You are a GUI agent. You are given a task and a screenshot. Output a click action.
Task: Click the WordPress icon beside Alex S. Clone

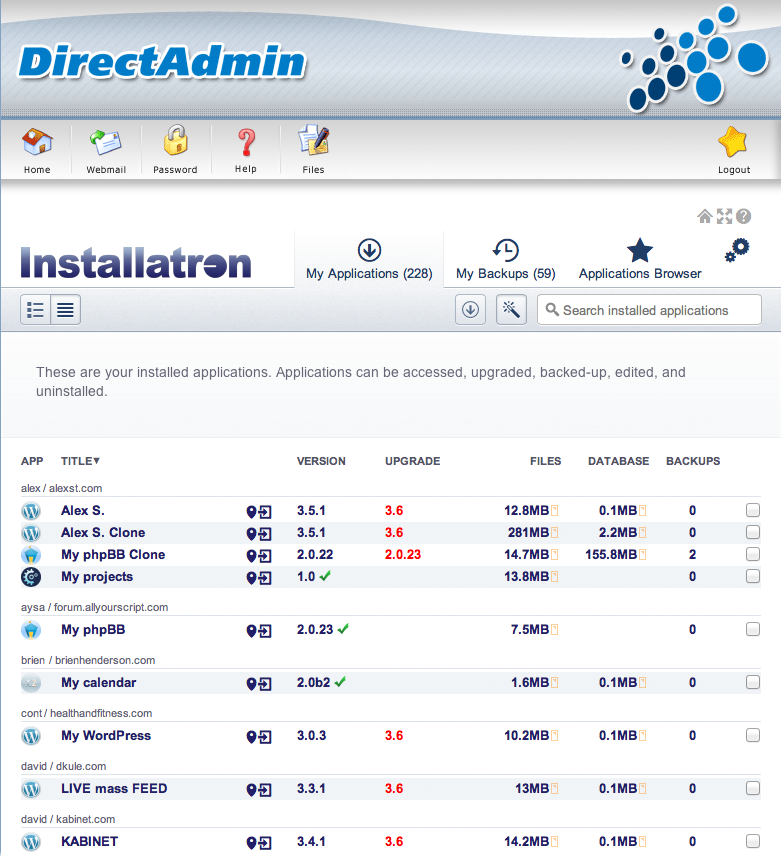pyautogui.click(x=31, y=533)
